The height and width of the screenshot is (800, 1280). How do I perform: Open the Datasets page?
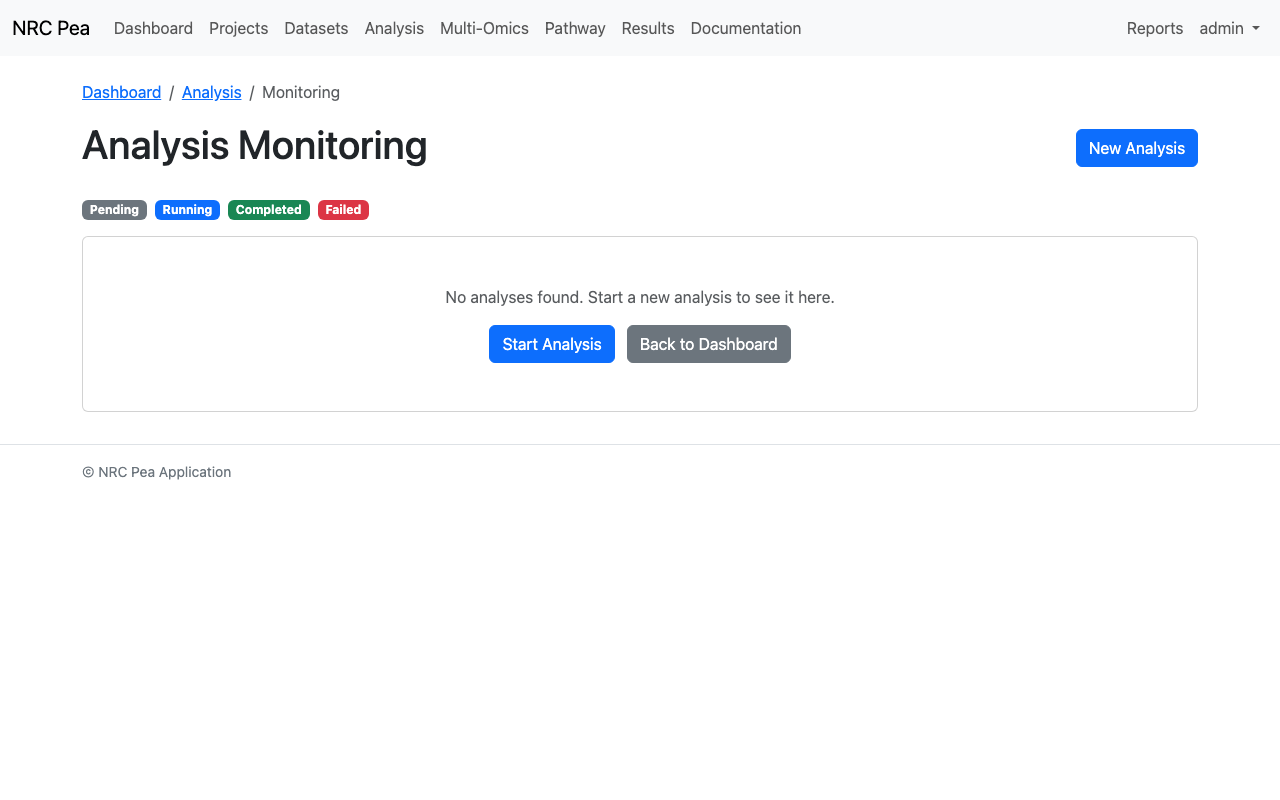tap(316, 29)
